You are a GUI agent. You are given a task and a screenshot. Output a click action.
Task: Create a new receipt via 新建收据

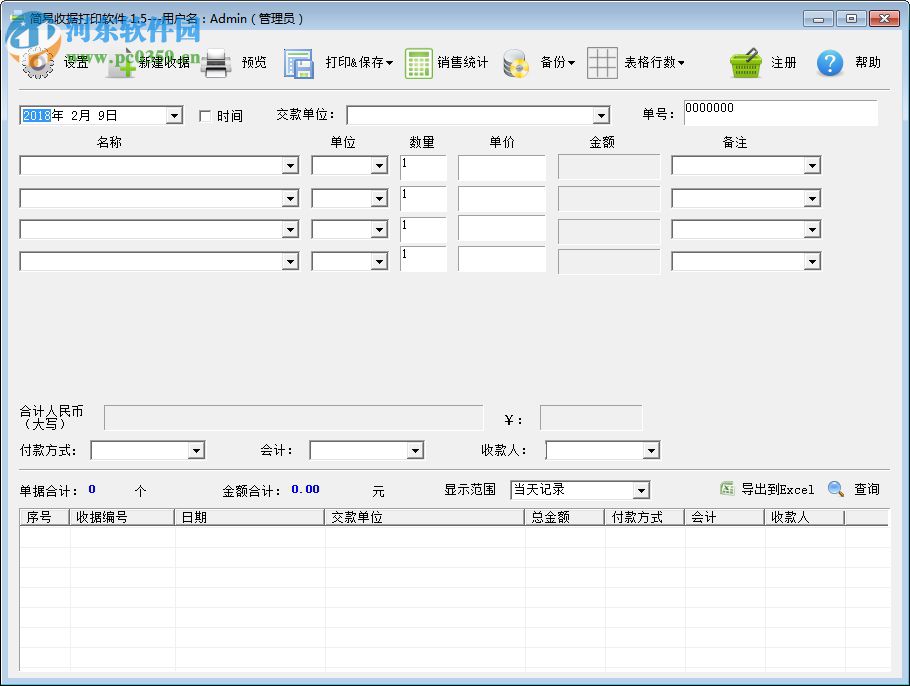pos(145,62)
